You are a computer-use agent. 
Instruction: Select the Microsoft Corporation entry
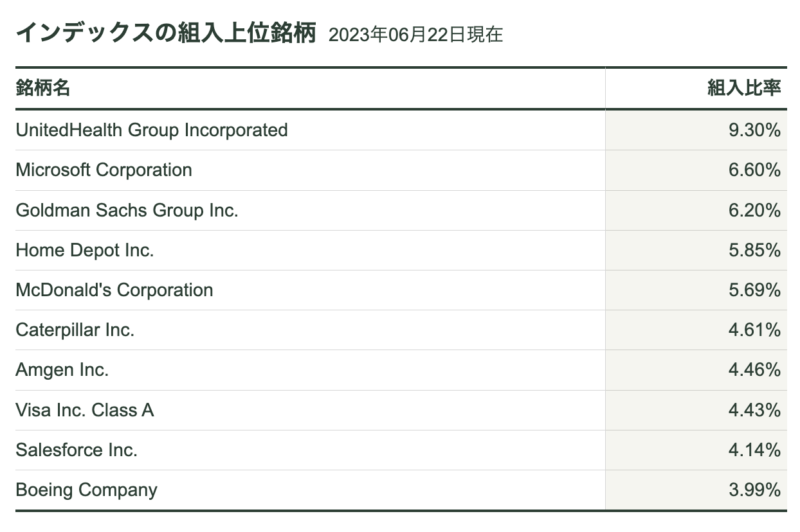coord(104,170)
